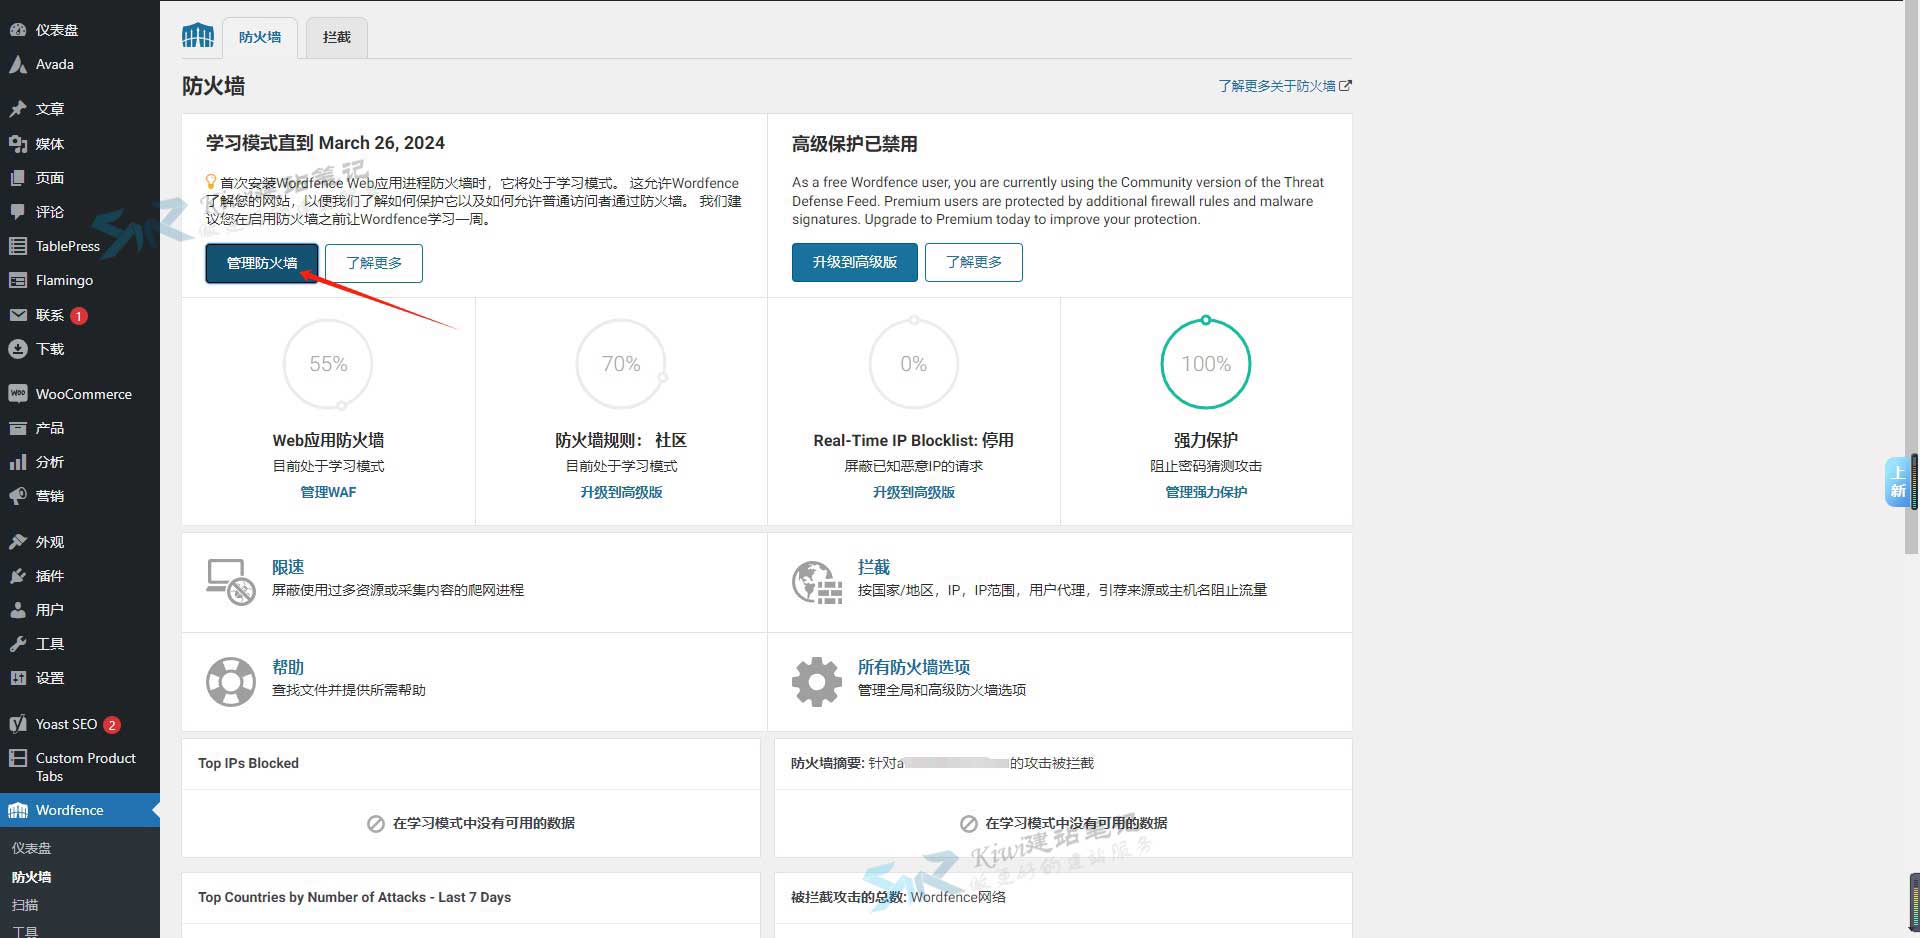Viewport: 1920px width, 938px height.
Task: Click Top Countries by Number of Attacks heading
Action: tap(354, 897)
